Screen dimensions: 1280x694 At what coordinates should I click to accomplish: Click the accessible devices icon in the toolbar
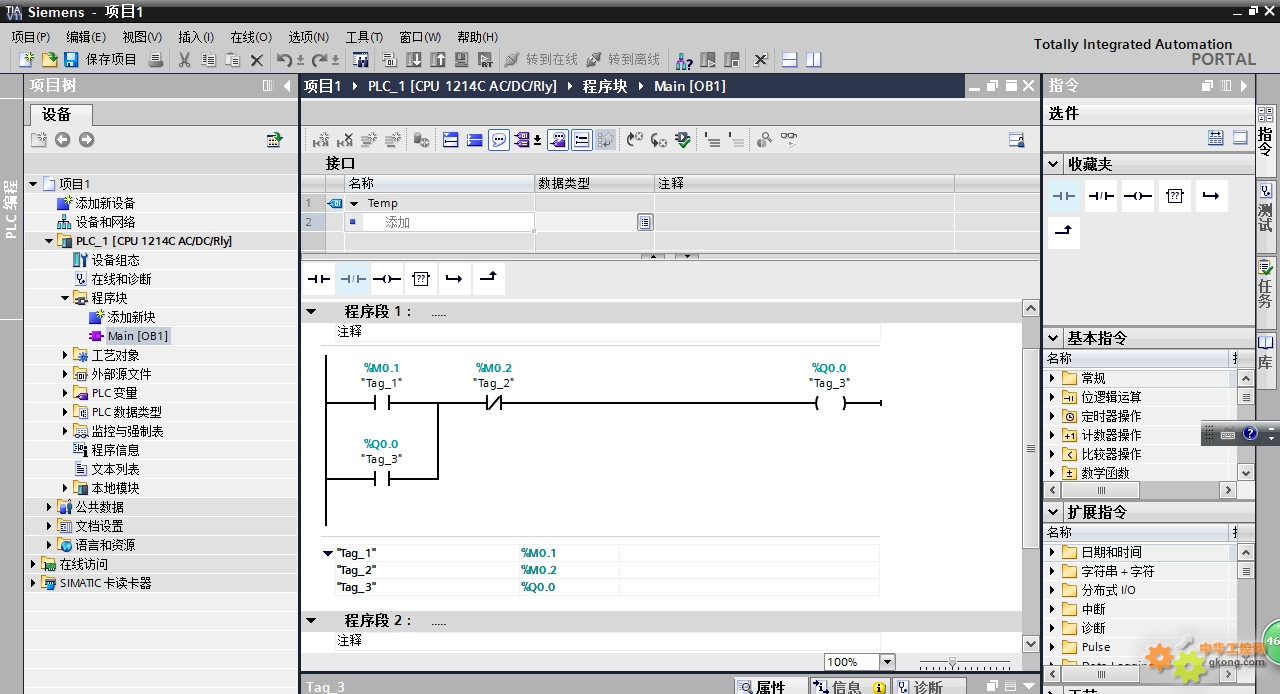click(x=684, y=60)
